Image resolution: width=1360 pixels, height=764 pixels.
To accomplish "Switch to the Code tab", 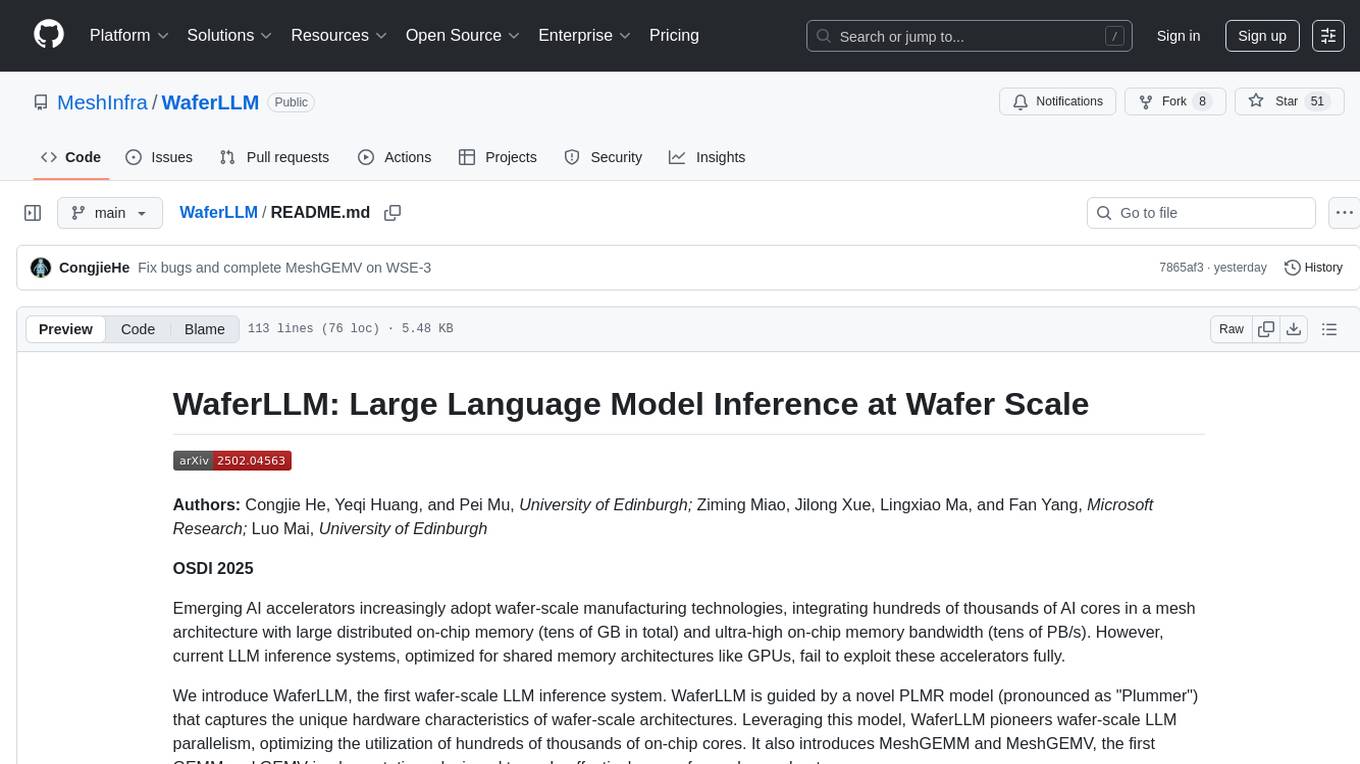I will (x=71, y=157).
